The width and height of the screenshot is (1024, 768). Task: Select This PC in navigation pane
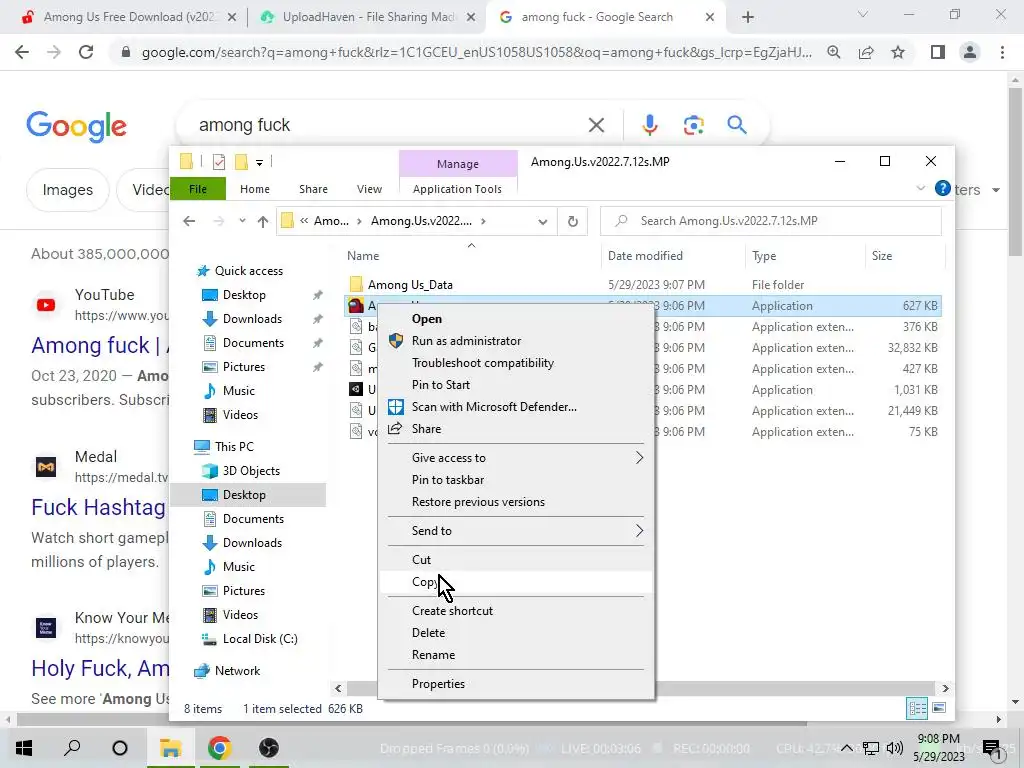click(234, 447)
